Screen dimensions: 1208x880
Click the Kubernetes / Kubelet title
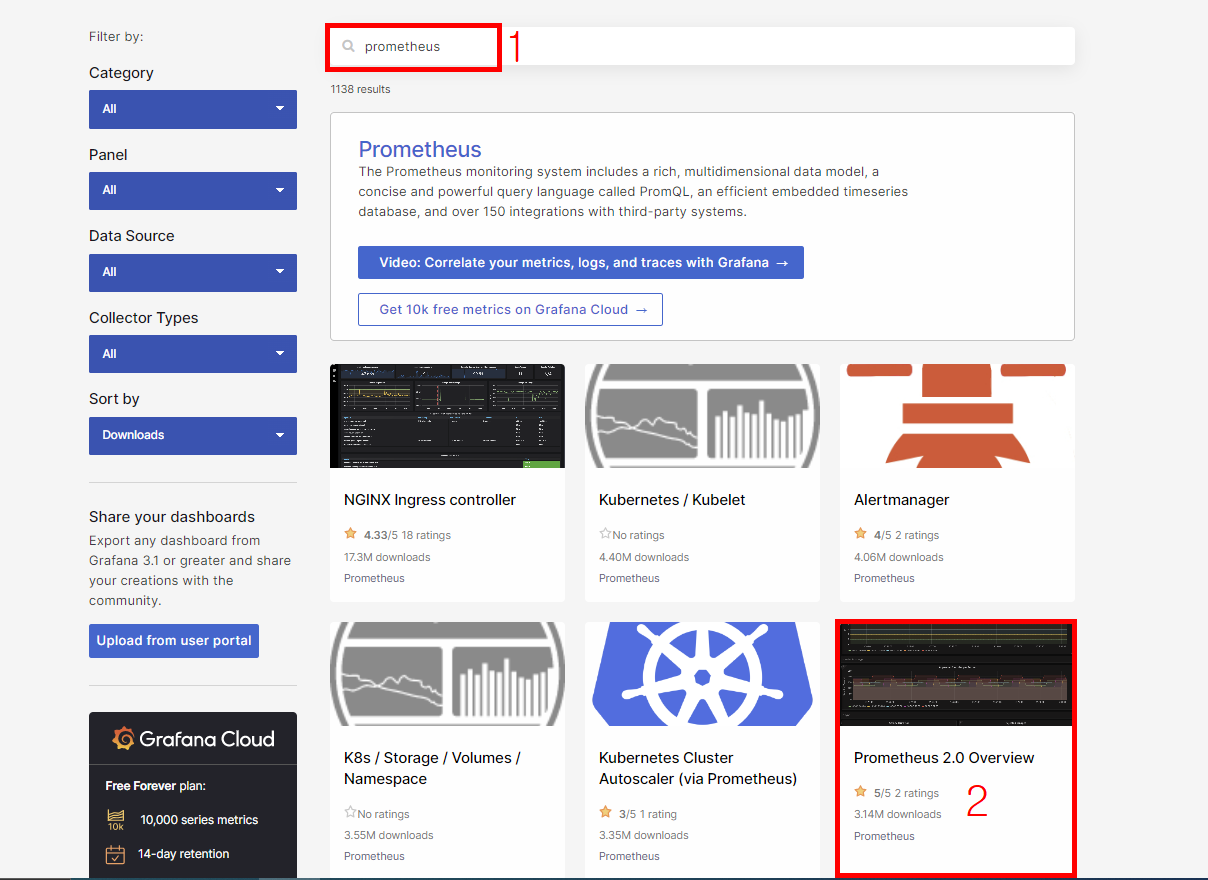tap(672, 500)
